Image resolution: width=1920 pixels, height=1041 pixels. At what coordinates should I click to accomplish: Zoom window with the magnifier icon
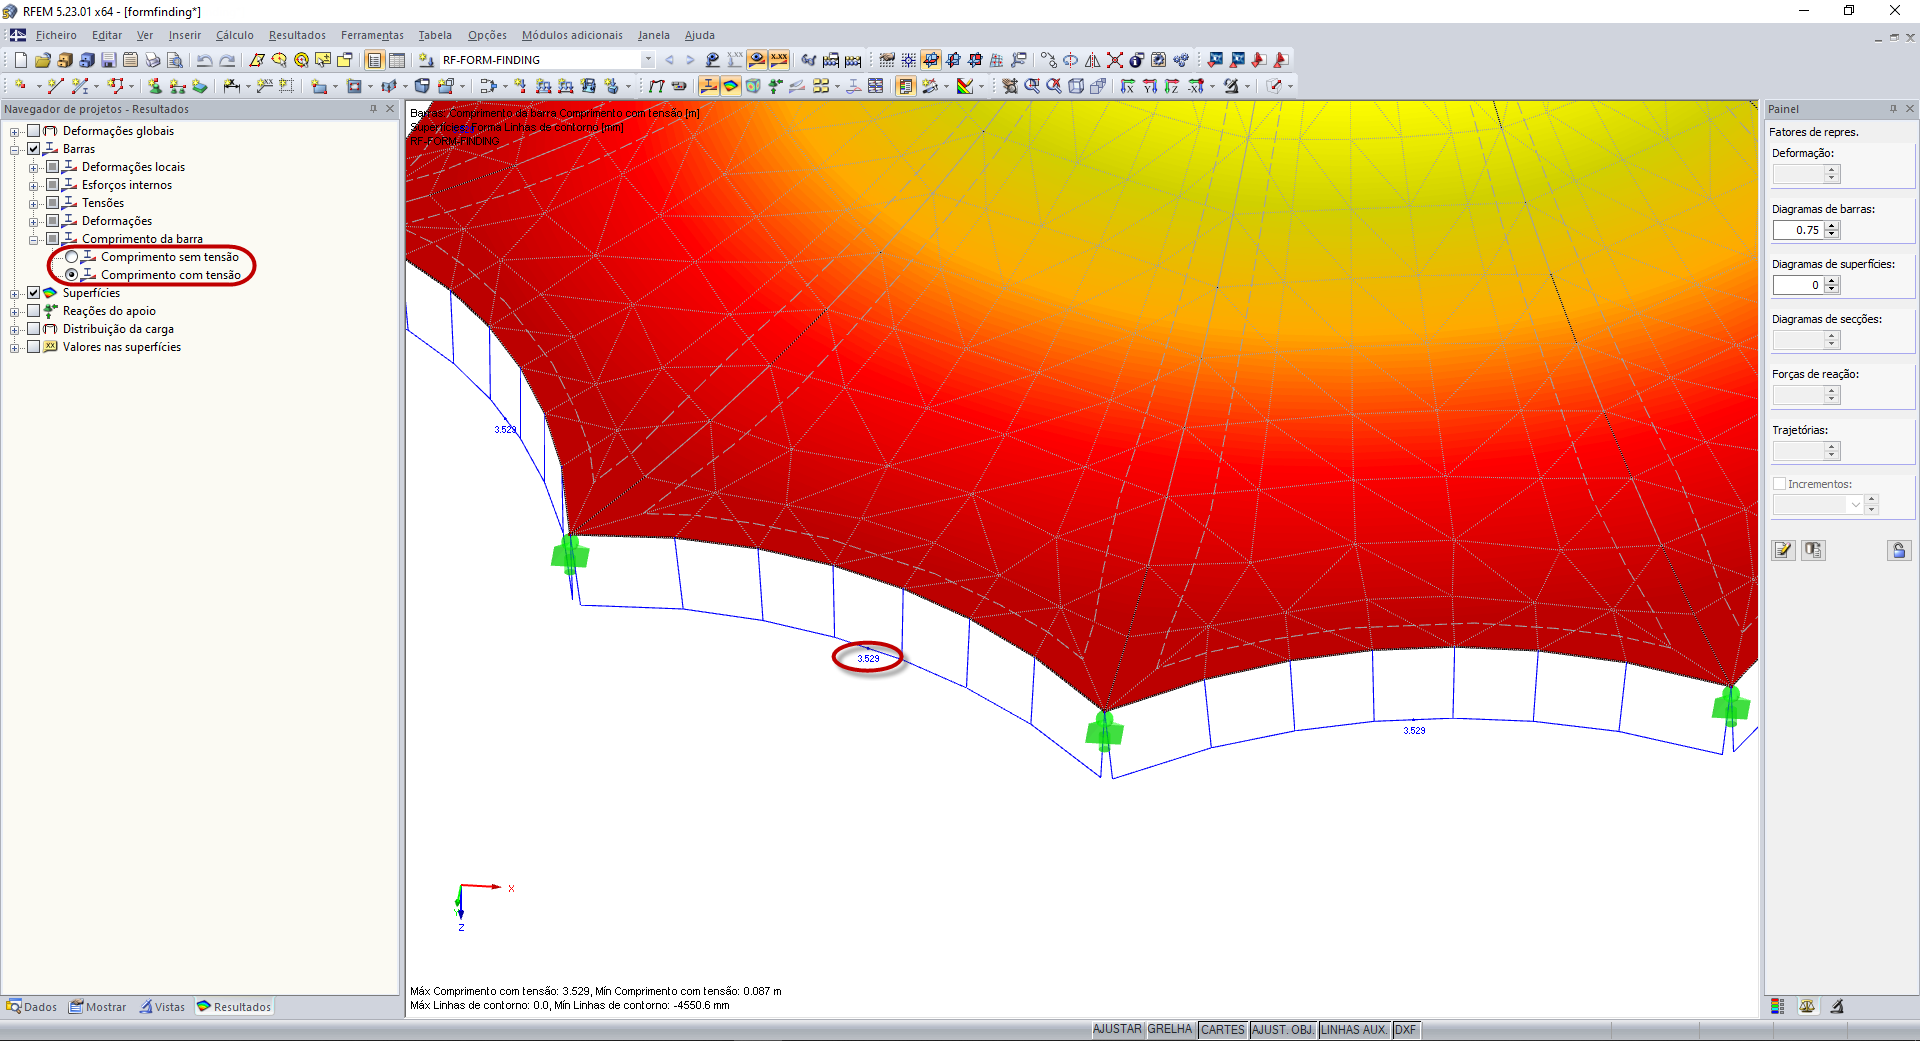1032,86
